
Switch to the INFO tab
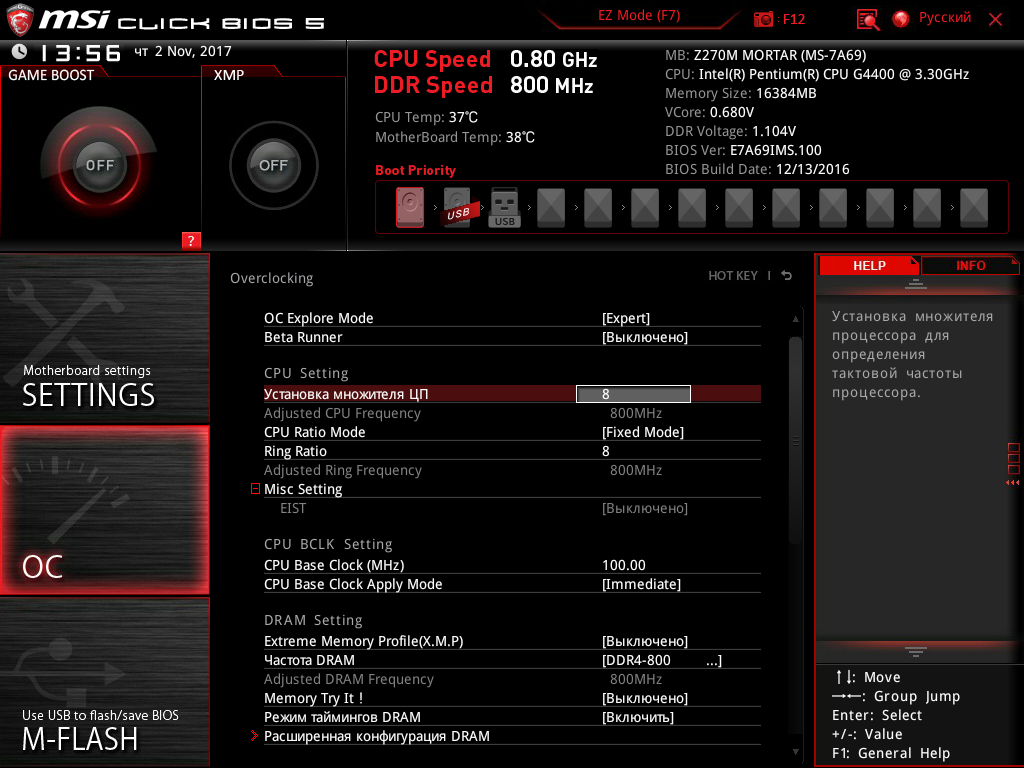(970, 265)
